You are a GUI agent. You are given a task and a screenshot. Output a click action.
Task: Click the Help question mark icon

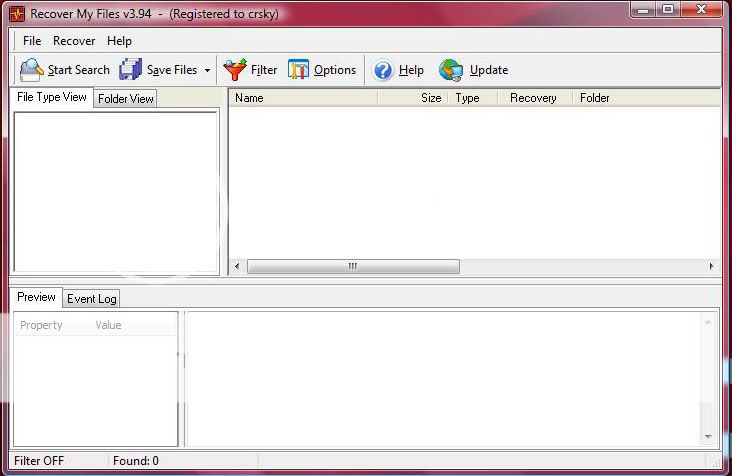[383, 70]
